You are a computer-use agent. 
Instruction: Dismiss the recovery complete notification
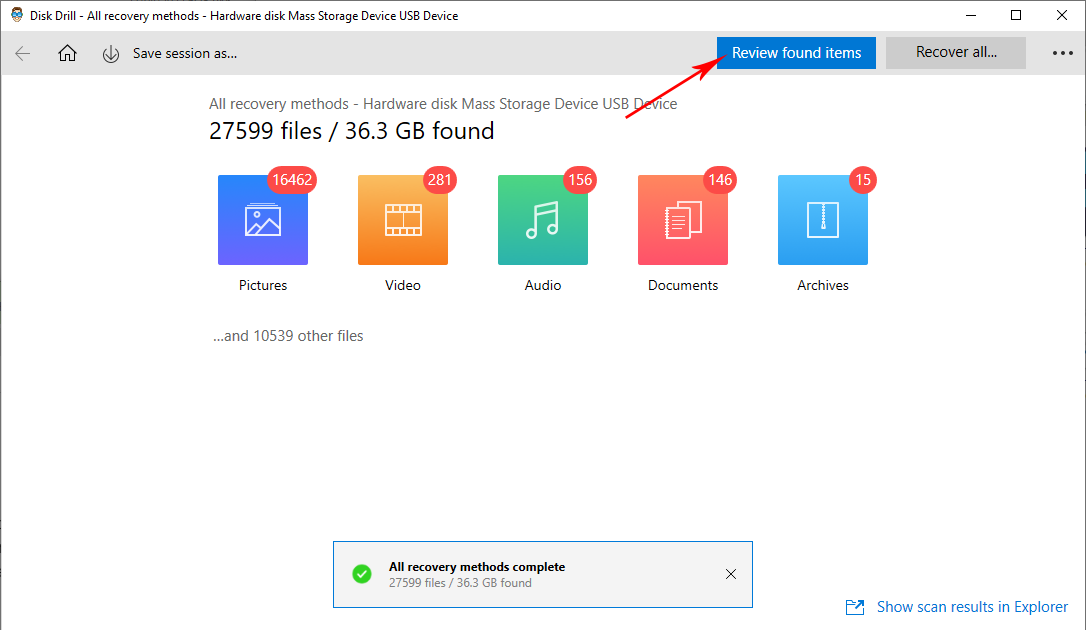click(731, 574)
